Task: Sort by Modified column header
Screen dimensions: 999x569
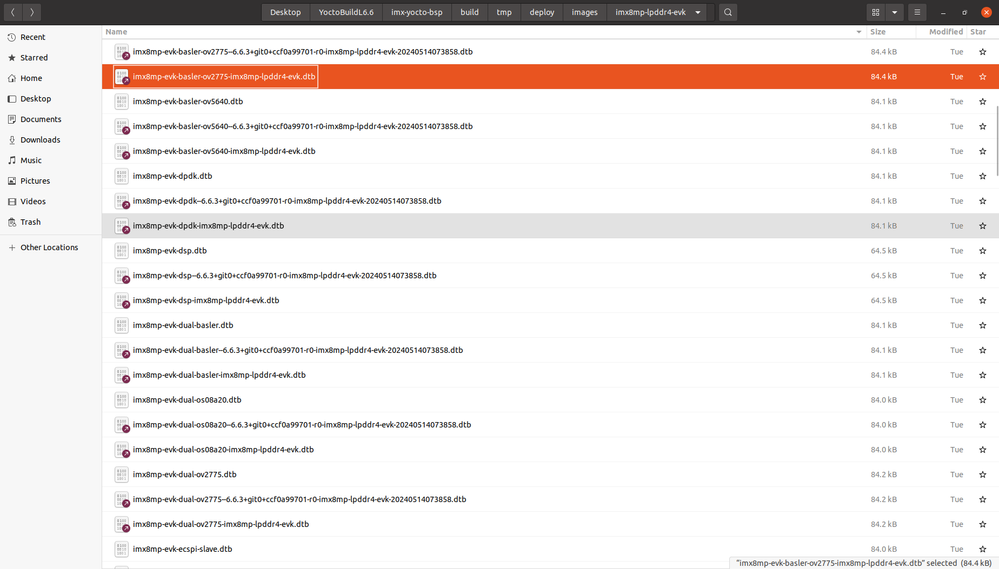Action: [942, 32]
